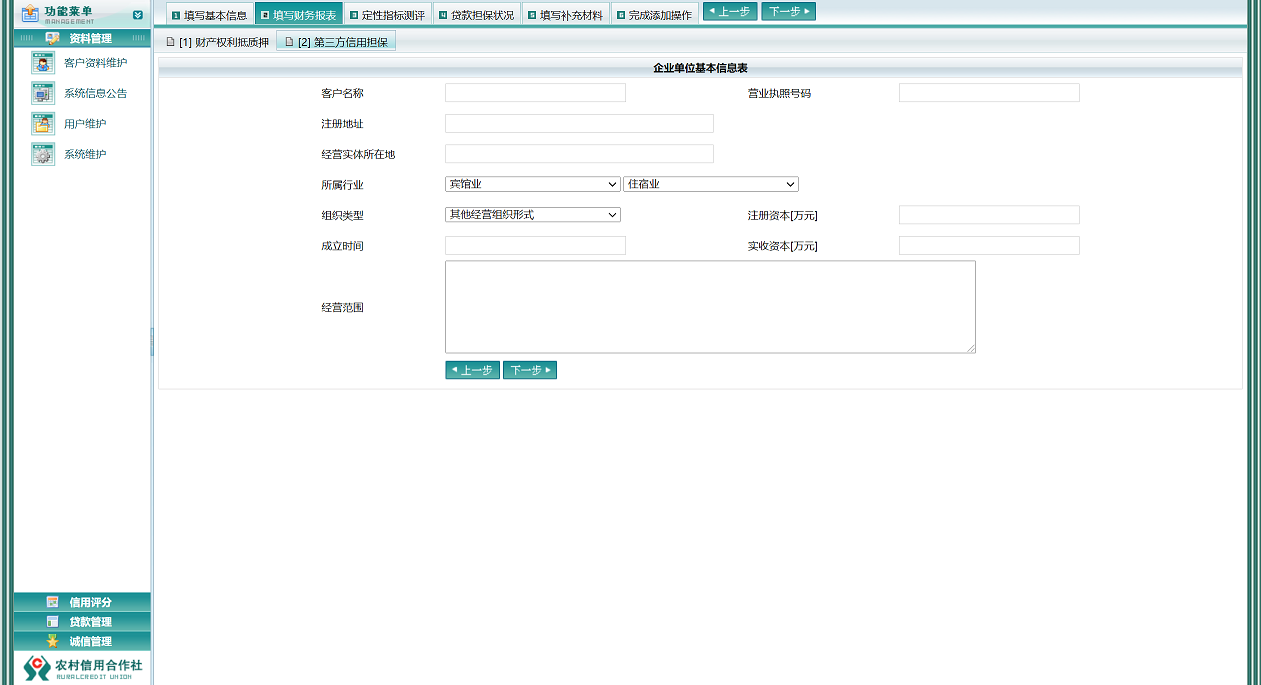Screen dimensions: 1261x685
Task: Open the 信用评分 menu section
Action: (82, 601)
